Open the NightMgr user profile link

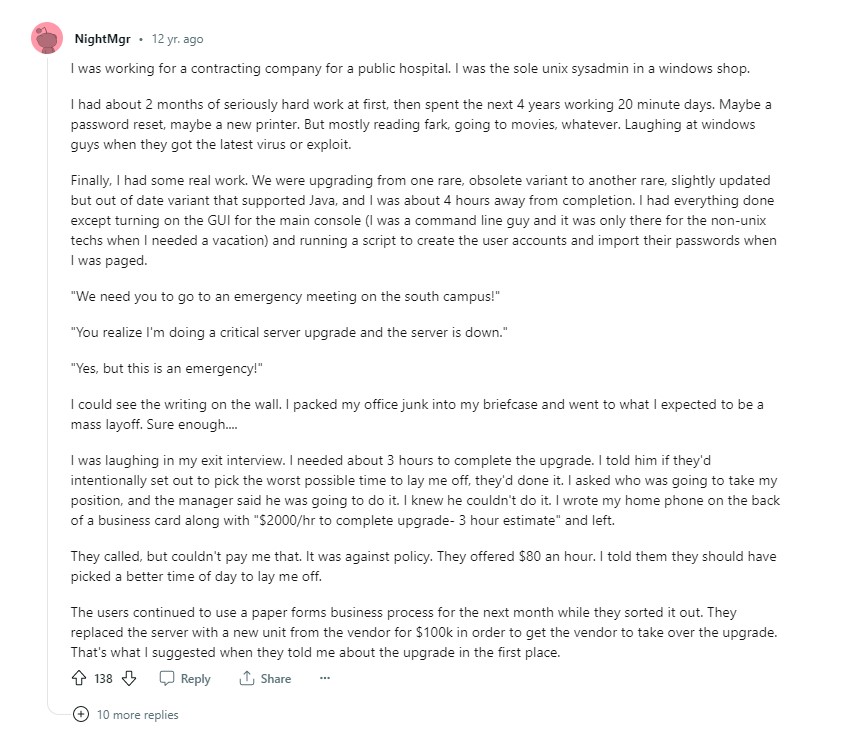[103, 39]
